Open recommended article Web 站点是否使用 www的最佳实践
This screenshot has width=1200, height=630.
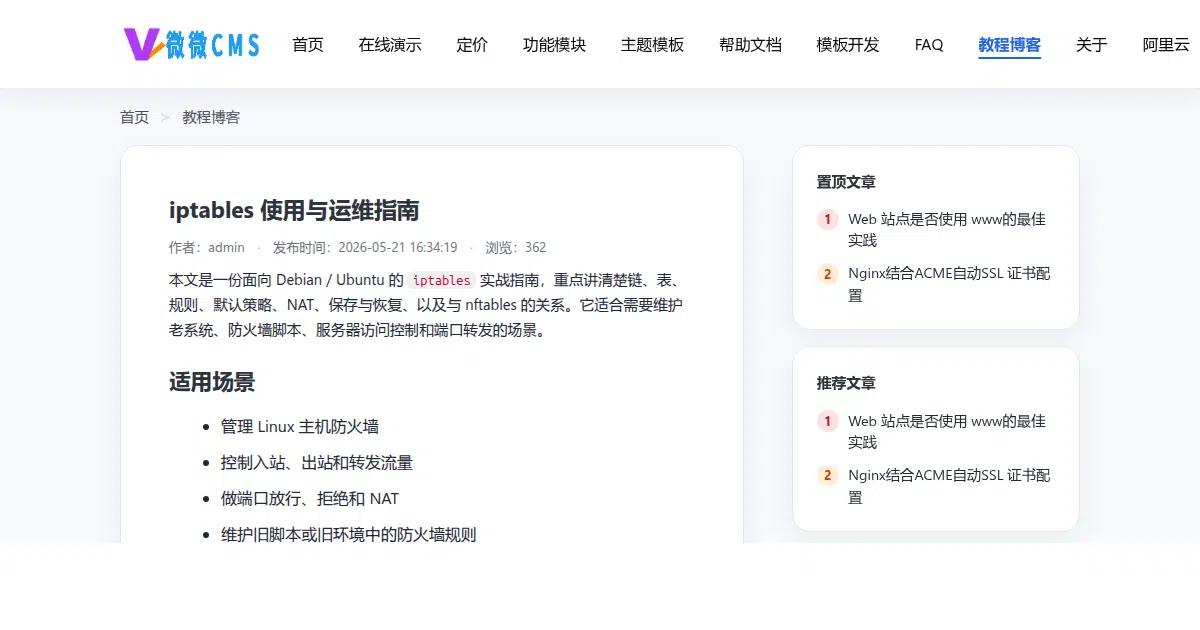[947, 431]
